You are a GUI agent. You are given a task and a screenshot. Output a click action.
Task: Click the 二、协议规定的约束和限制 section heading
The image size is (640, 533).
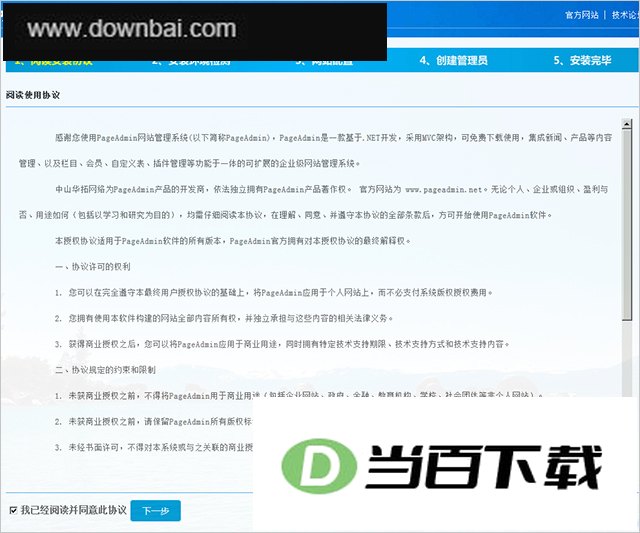click(105, 370)
